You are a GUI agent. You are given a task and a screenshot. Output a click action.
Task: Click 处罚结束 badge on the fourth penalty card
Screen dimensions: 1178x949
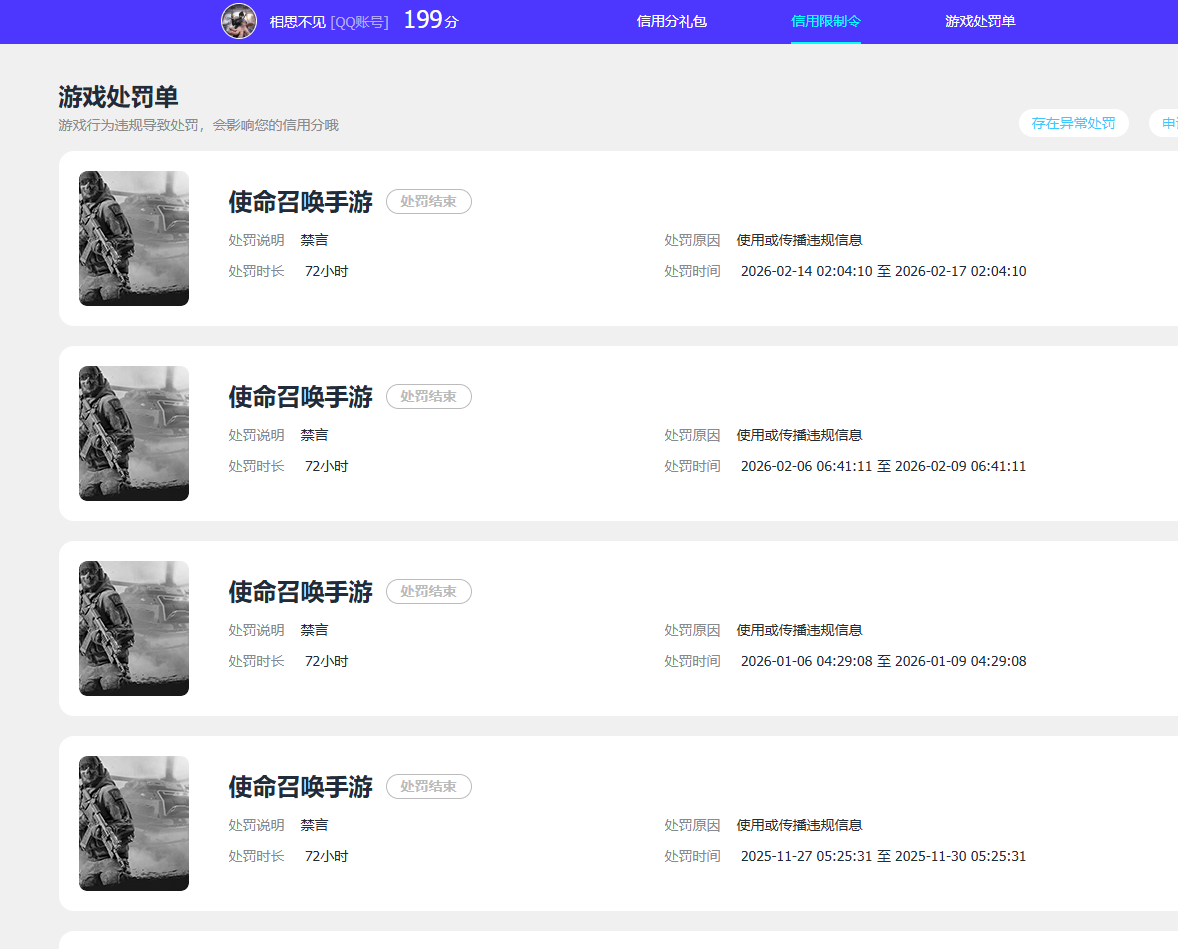point(429,787)
